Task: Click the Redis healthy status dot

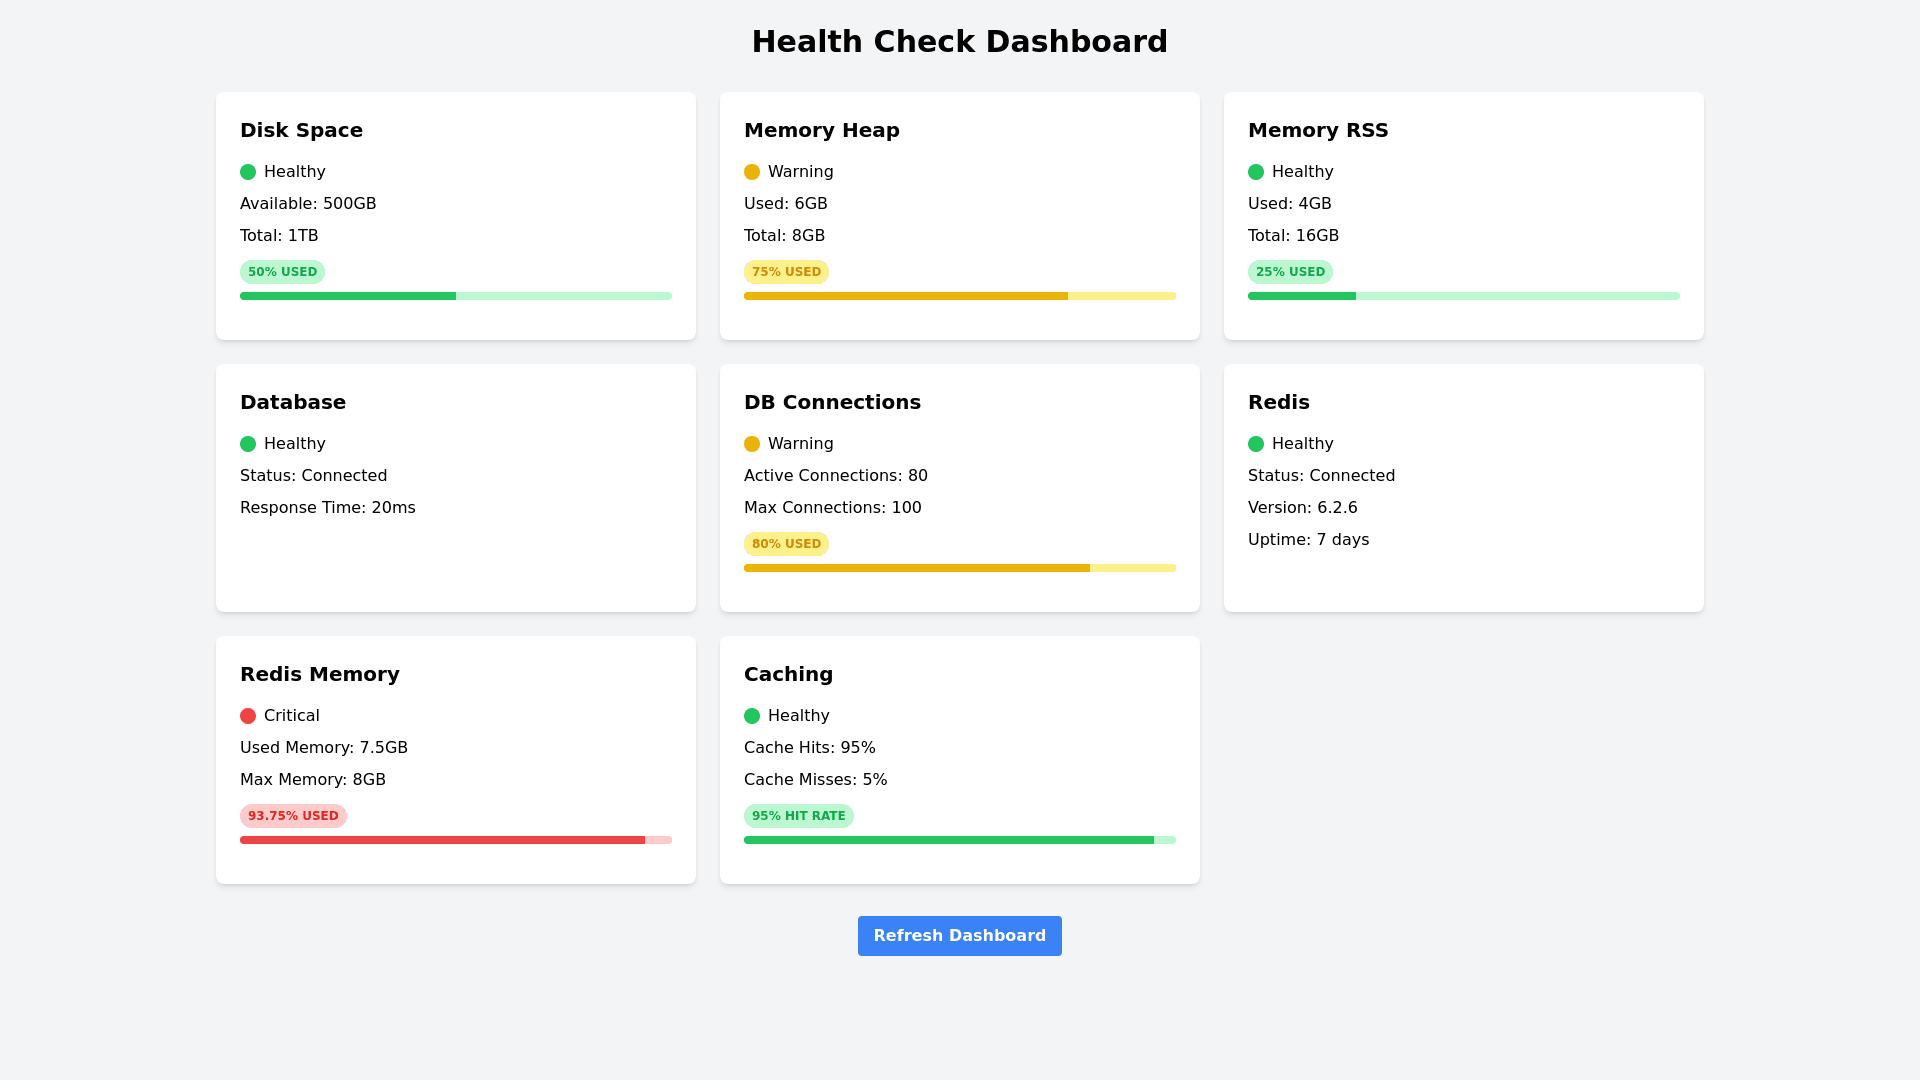Action: [x=1256, y=444]
